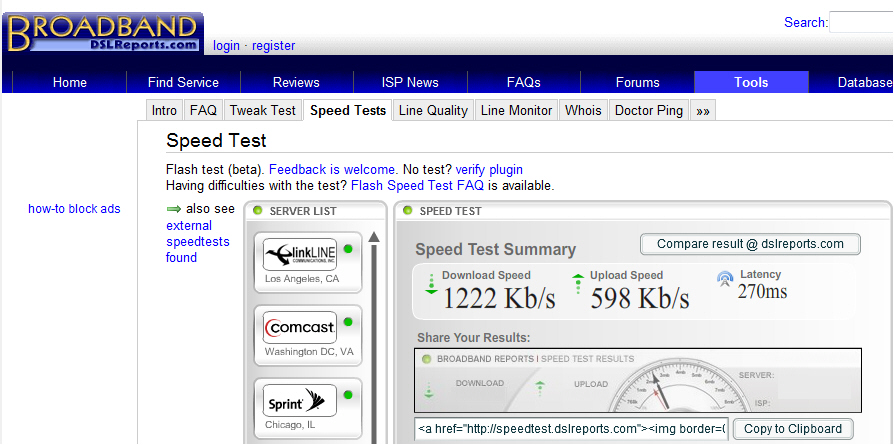Click the login link

pos(226,46)
